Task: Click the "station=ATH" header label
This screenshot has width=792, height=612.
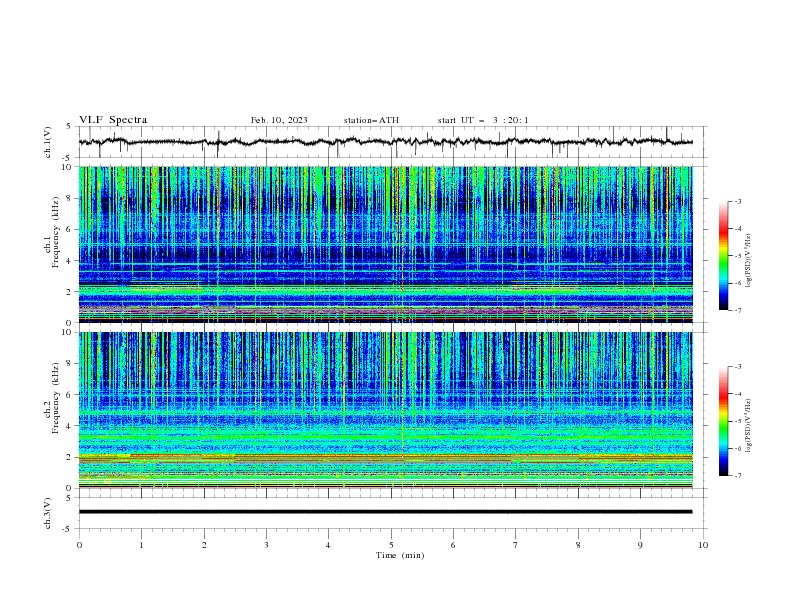Action: (371, 120)
